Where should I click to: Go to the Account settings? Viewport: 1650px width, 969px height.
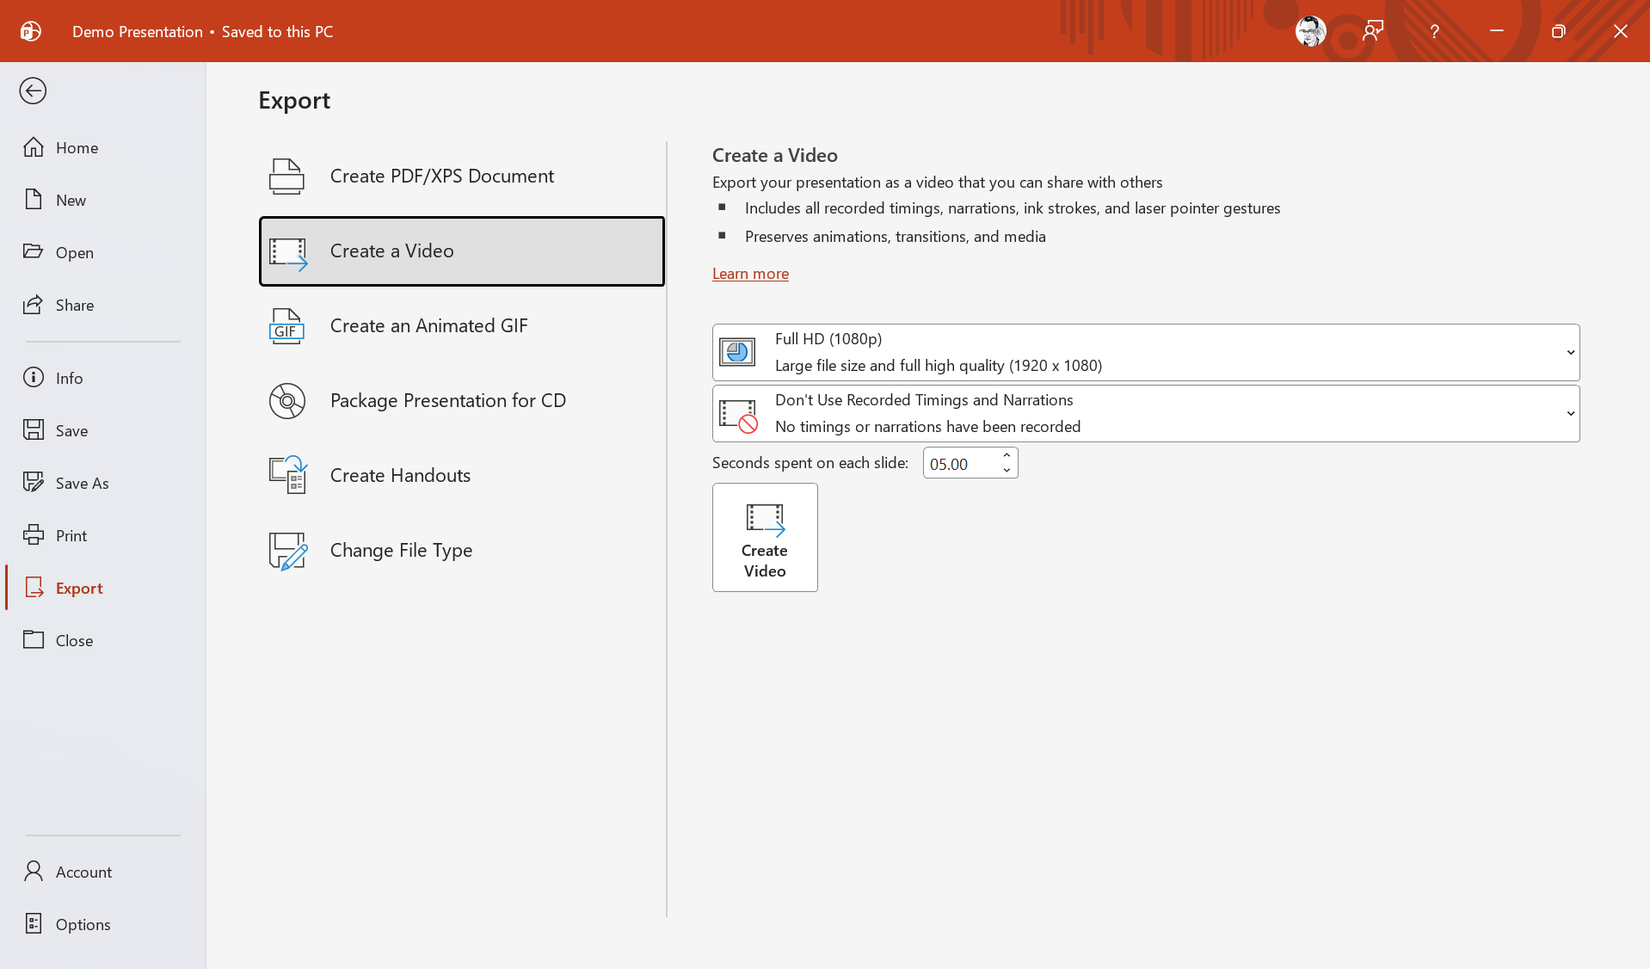[83, 871]
